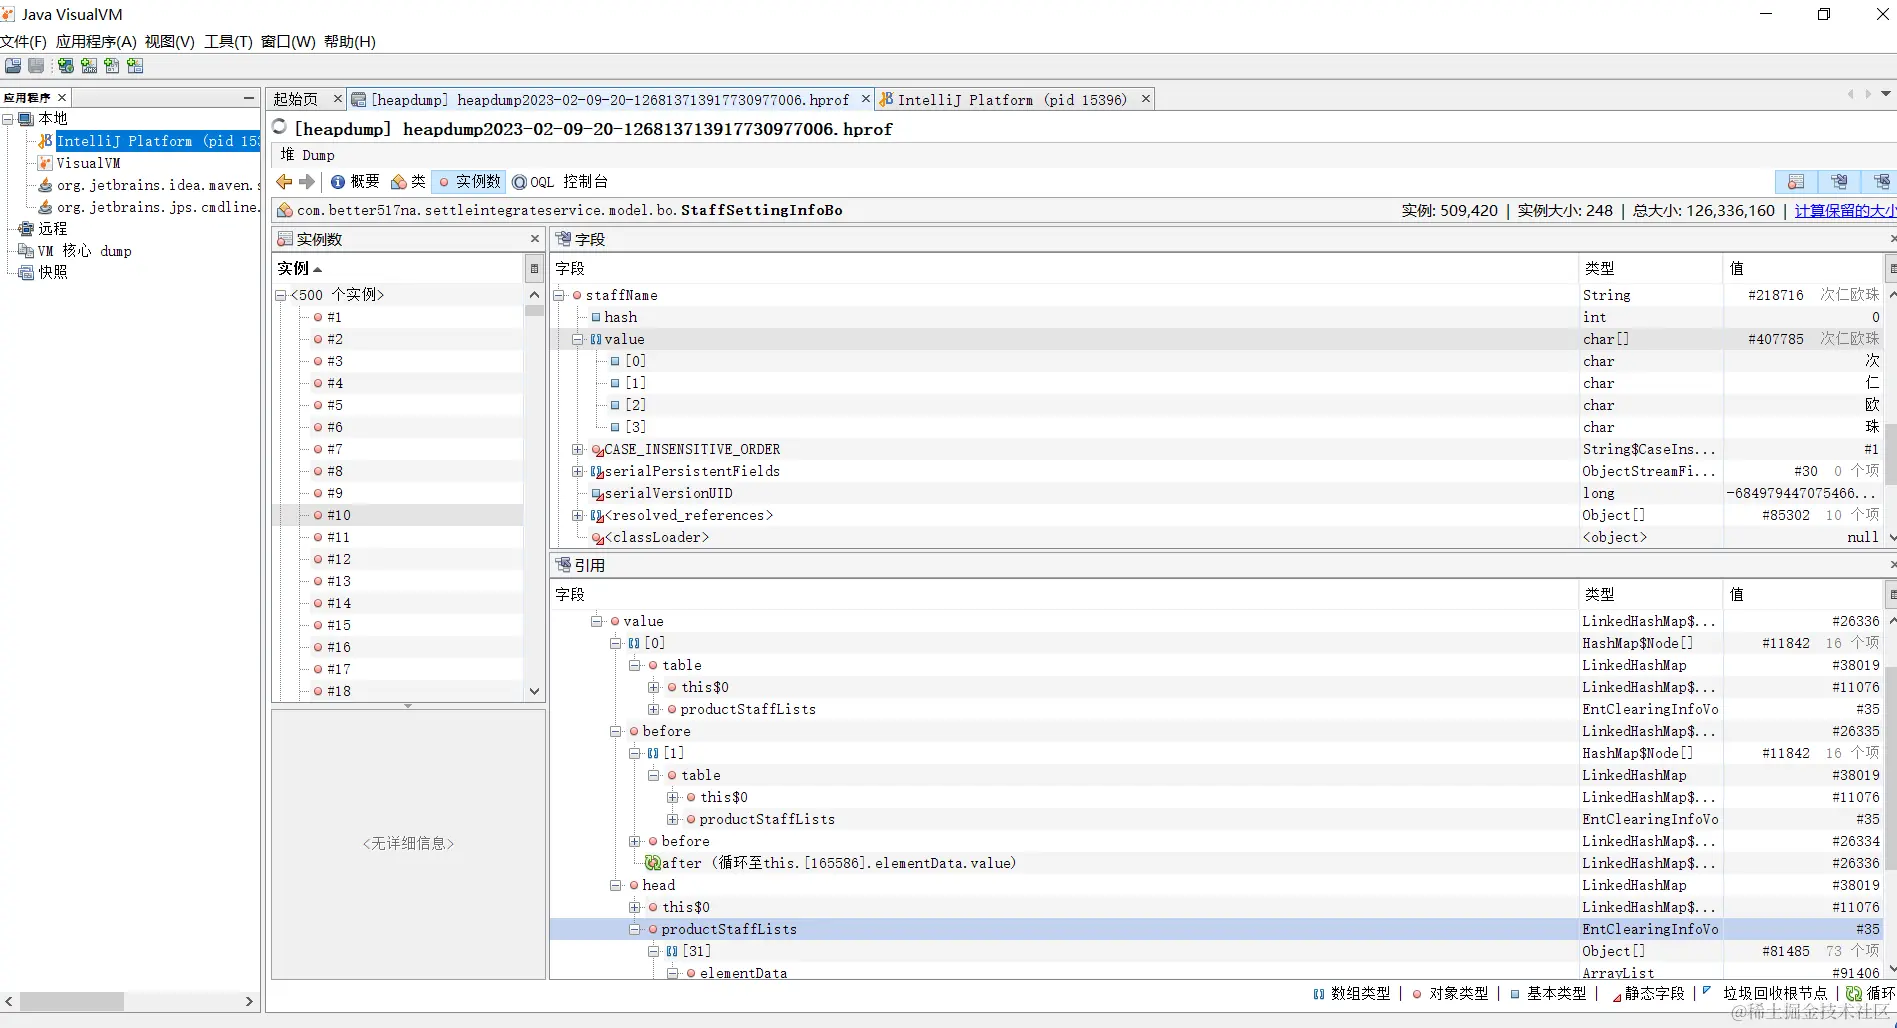The width and height of the screenshot is (1897, 1028).
Task: Click the 计算保留的大小 link
Action: 1845,210
